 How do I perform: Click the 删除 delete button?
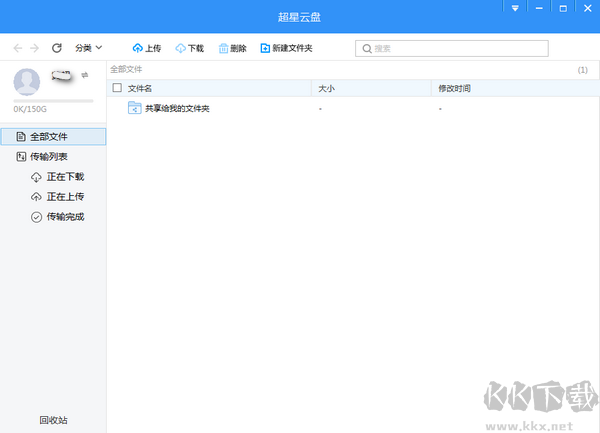point(232,48)
